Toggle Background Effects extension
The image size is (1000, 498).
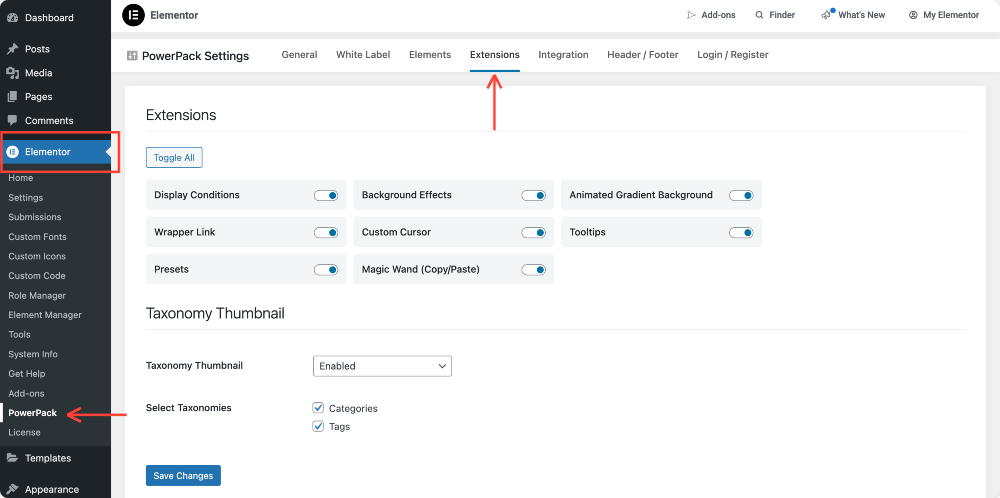click(534, 195)
